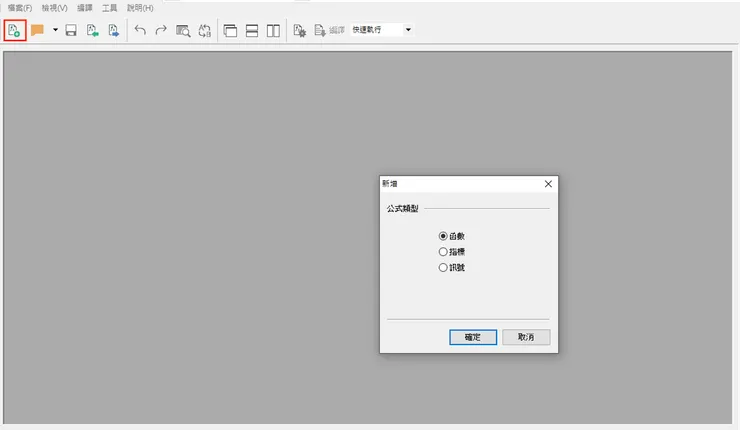Click the script settings gear icon
Image resolution: width=740 pixels, height=430 pixels.
pos(300,31)
